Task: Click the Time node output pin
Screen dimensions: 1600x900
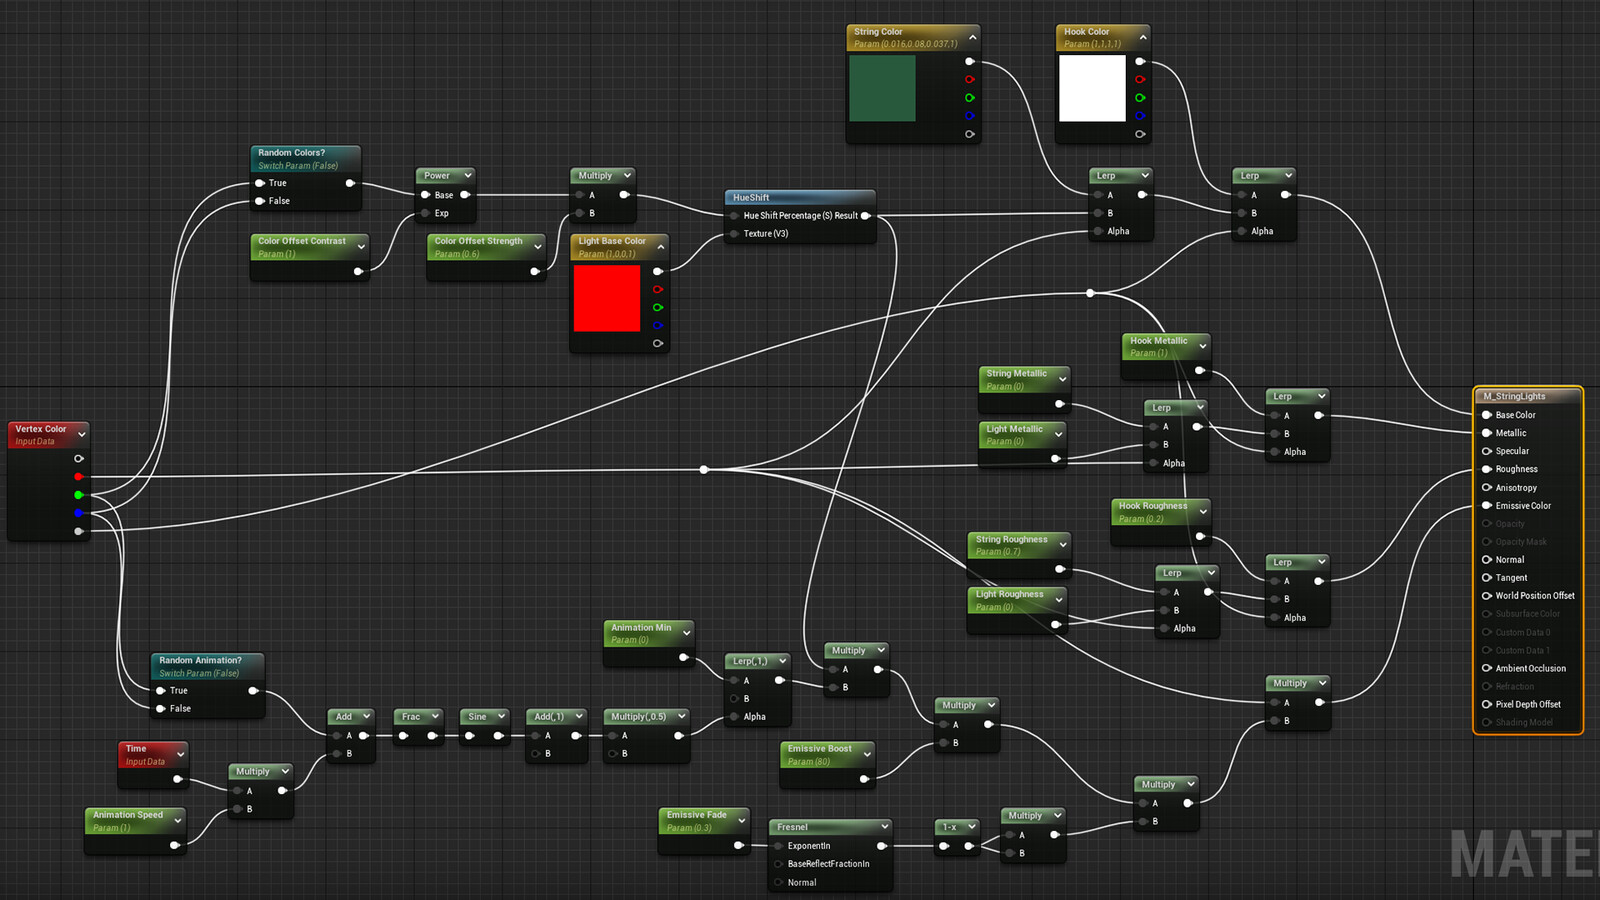Action: tap(178, 779)
